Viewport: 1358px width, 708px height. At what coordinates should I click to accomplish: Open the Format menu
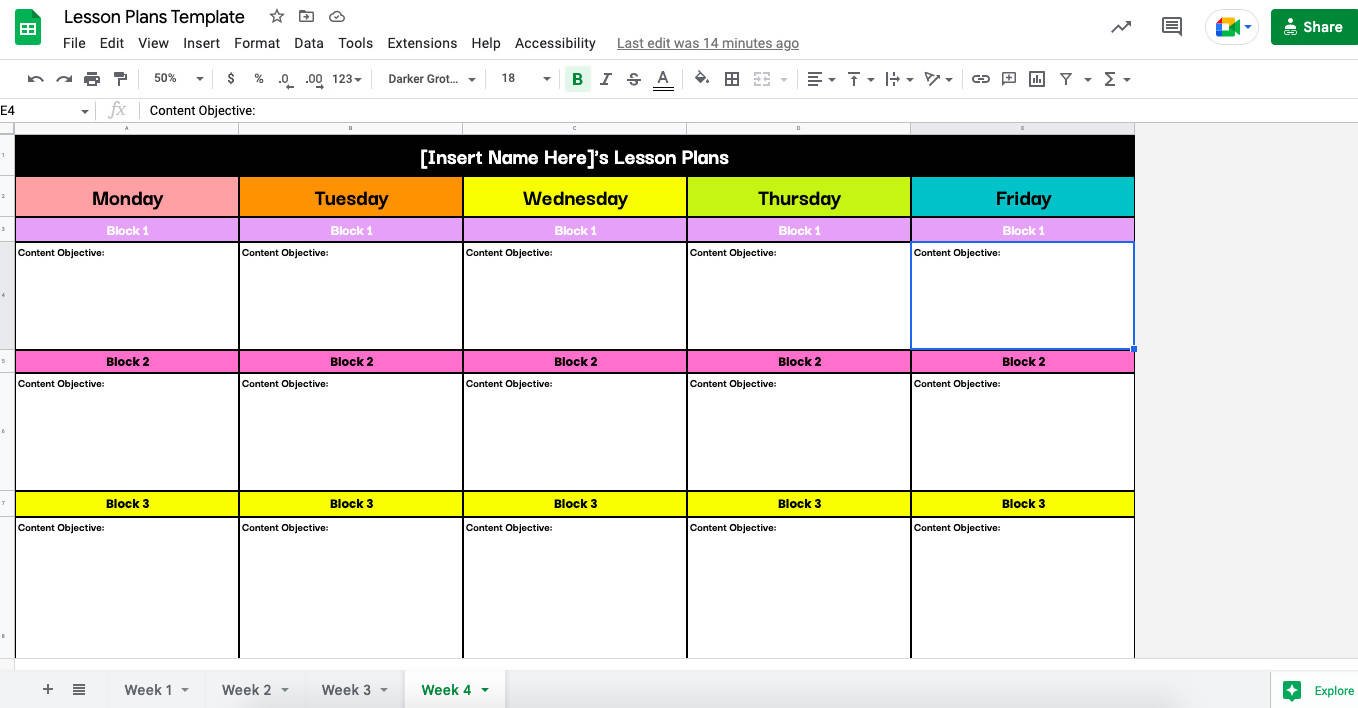256,43
